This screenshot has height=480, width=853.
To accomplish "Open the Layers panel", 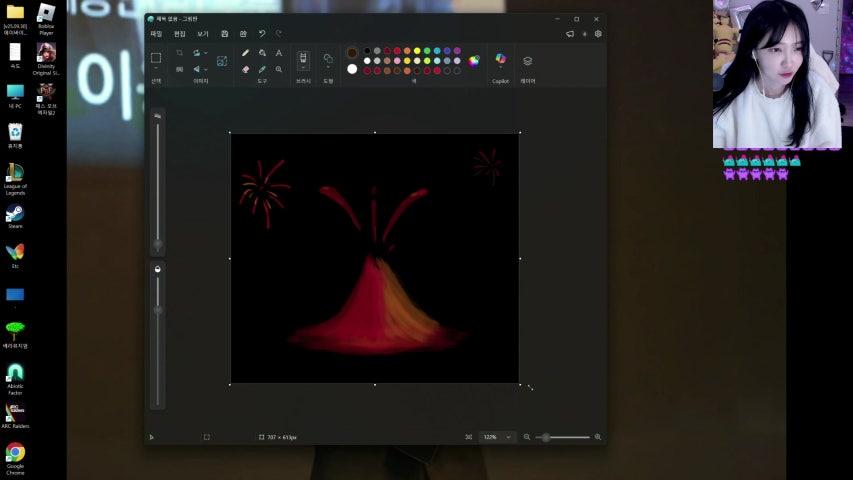I will 528,61.
